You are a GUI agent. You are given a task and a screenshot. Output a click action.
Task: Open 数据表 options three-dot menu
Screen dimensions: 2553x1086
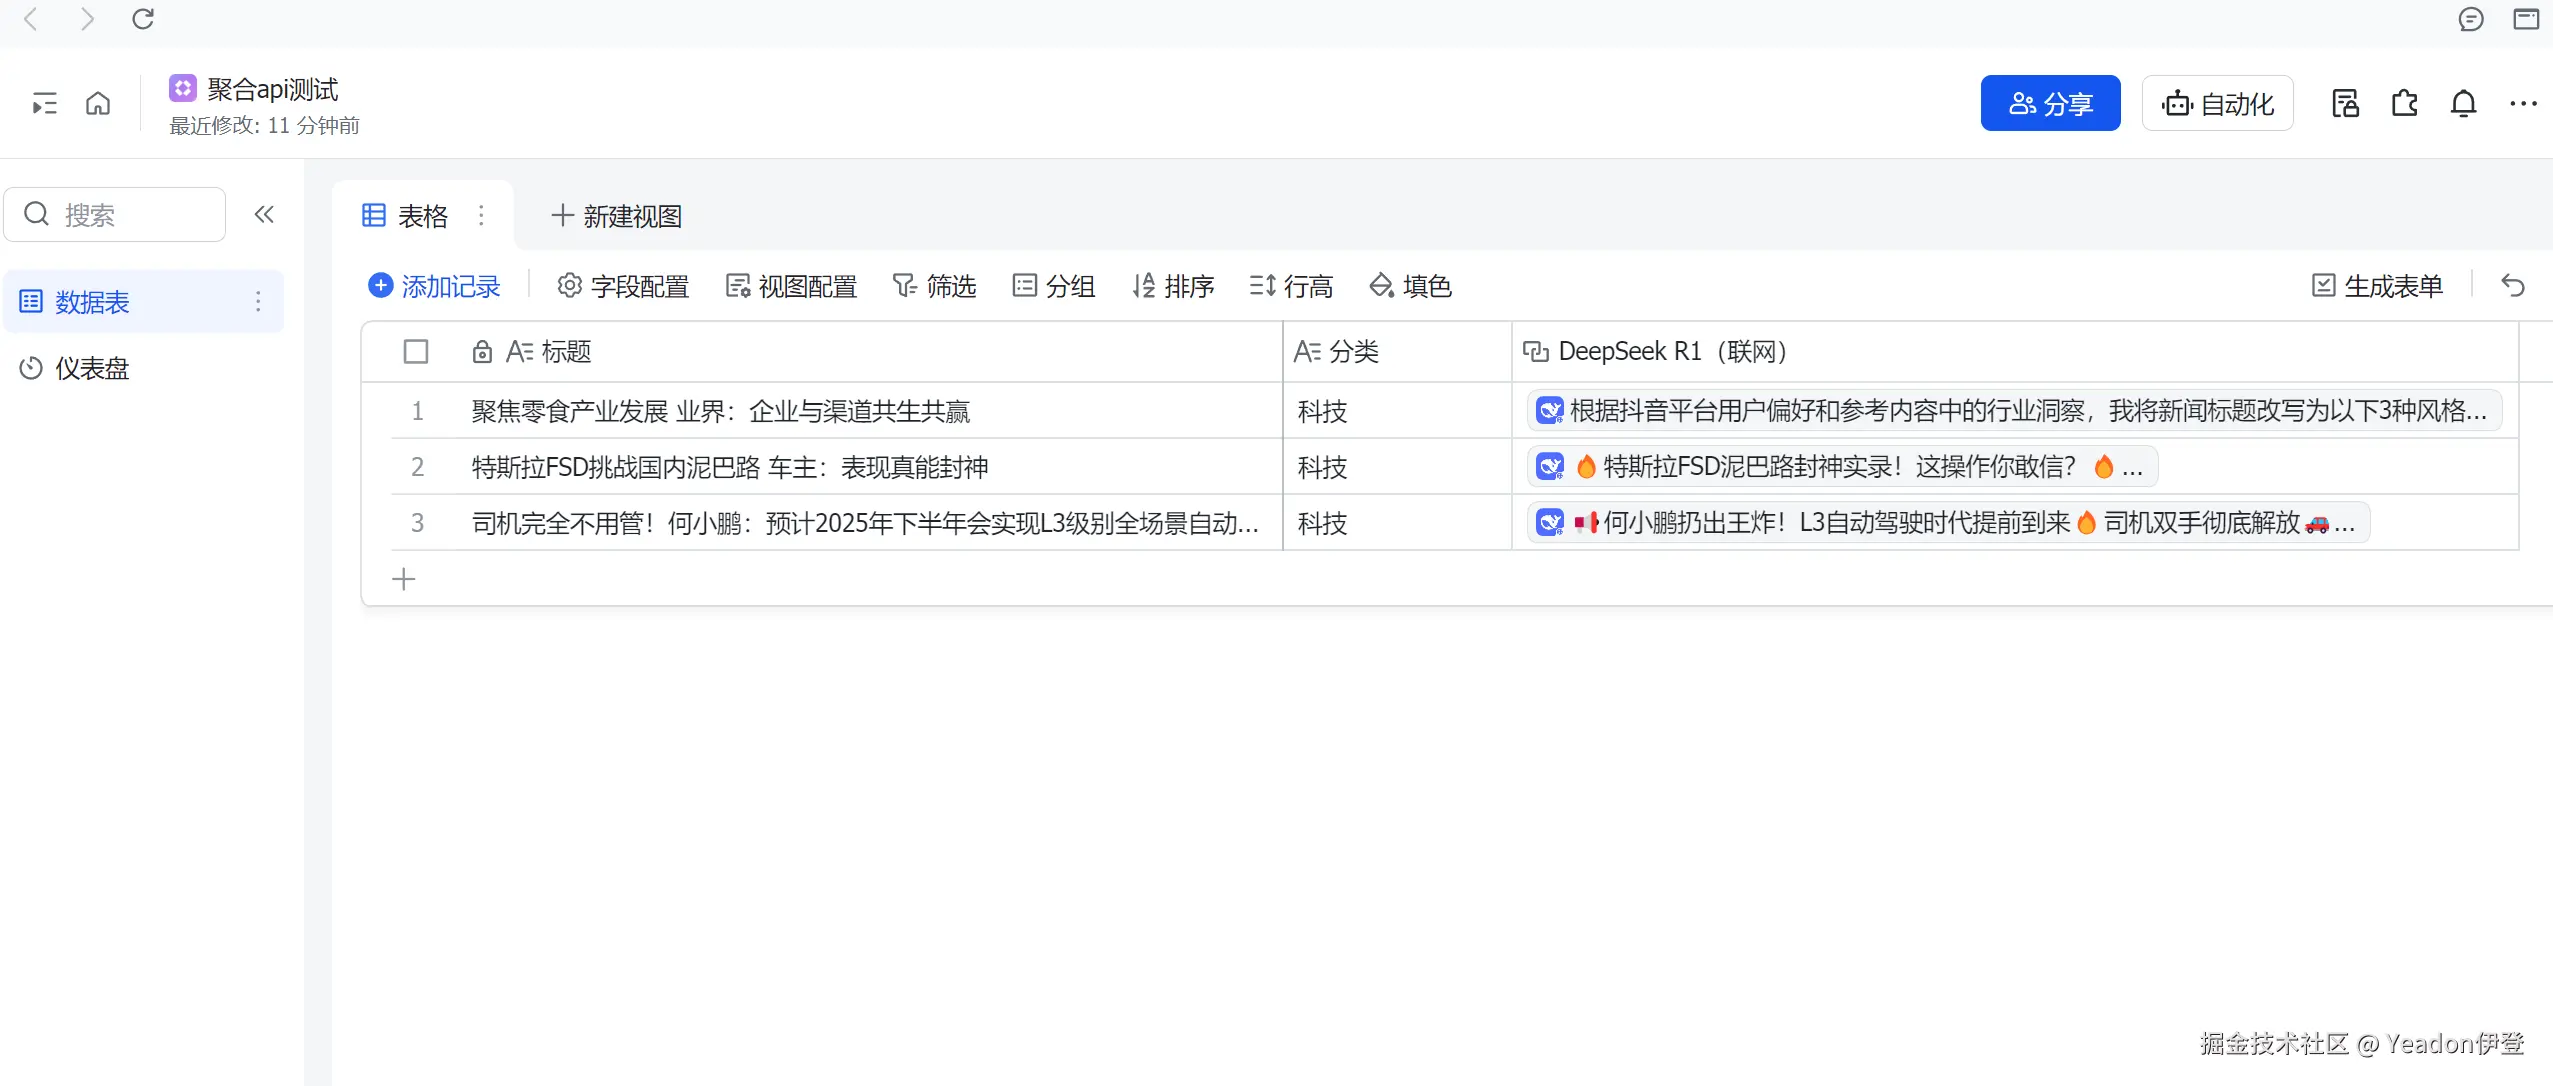point(258,301)
